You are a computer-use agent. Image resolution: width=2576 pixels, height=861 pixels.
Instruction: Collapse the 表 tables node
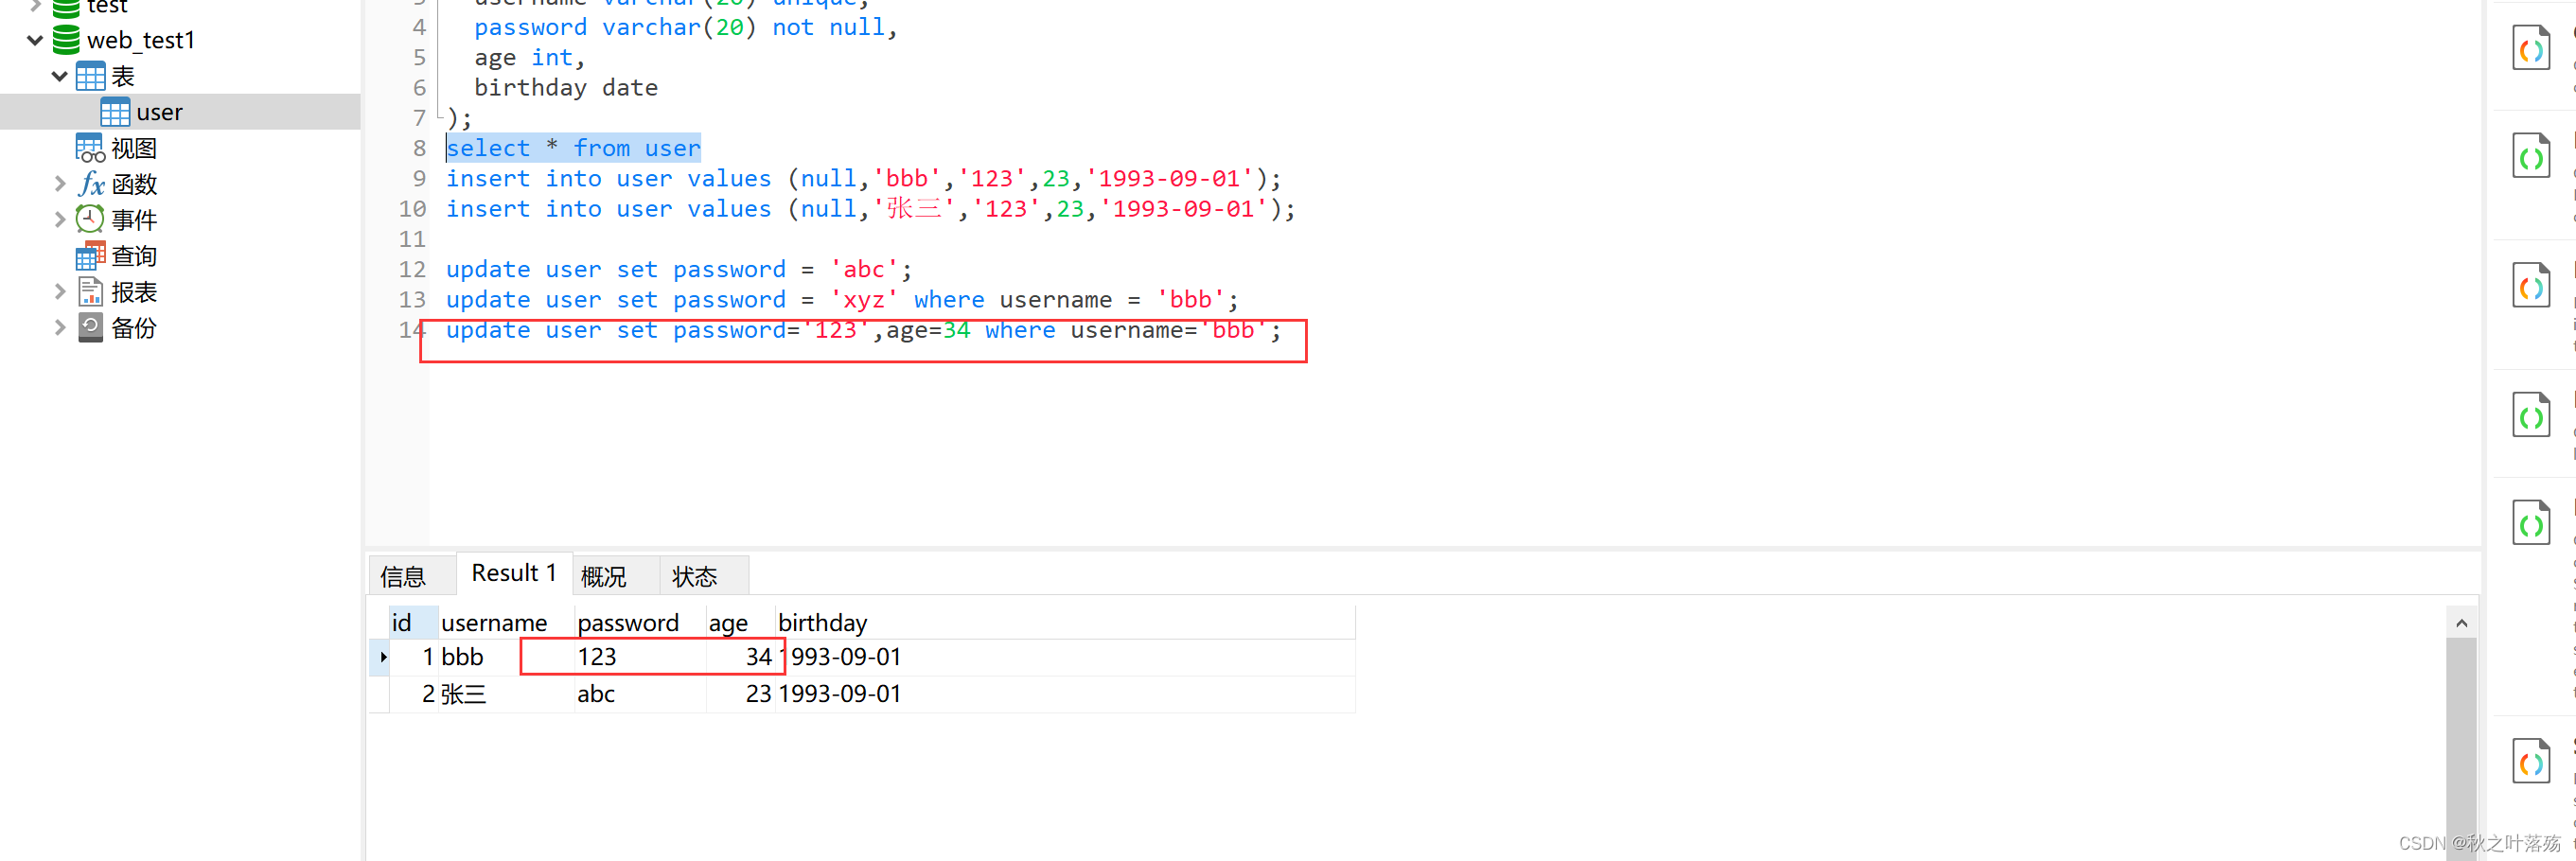pyautogui.click(x=60, y=76)
